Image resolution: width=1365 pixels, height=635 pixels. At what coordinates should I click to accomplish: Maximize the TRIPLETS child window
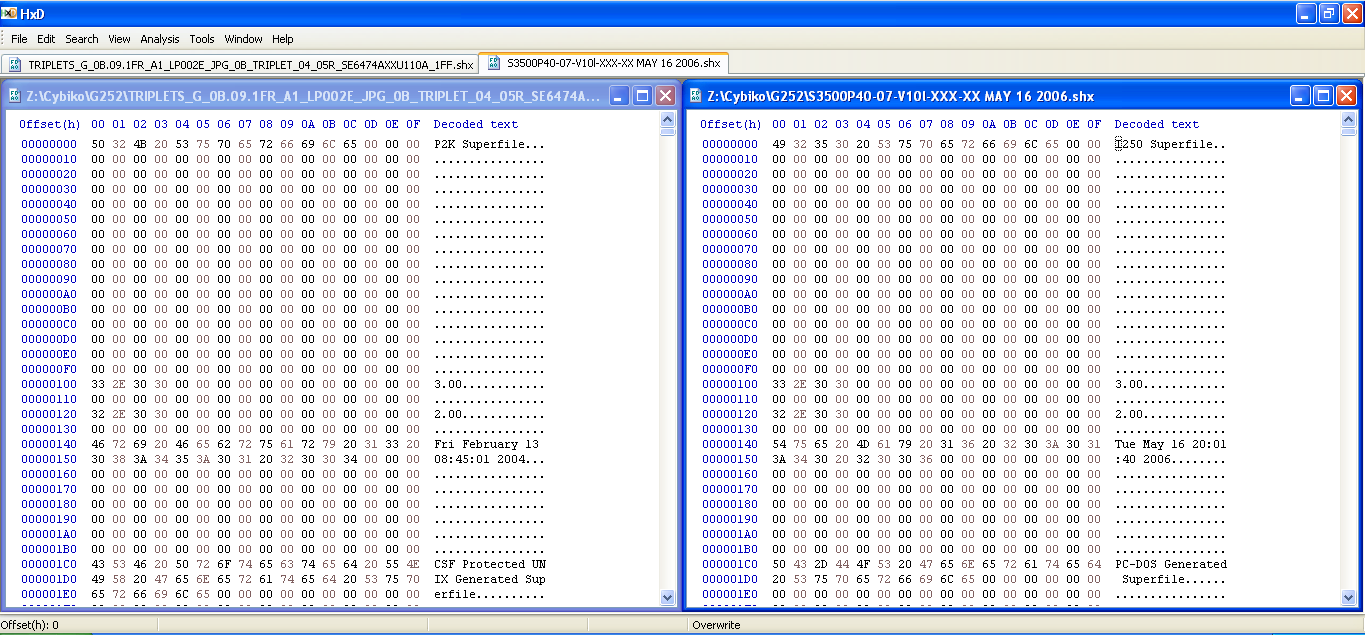click(x=643, y=96)
